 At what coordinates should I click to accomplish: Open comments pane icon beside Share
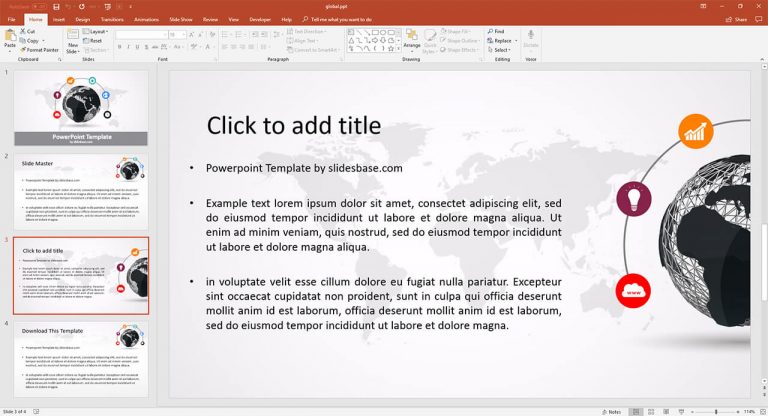point(756,19)
